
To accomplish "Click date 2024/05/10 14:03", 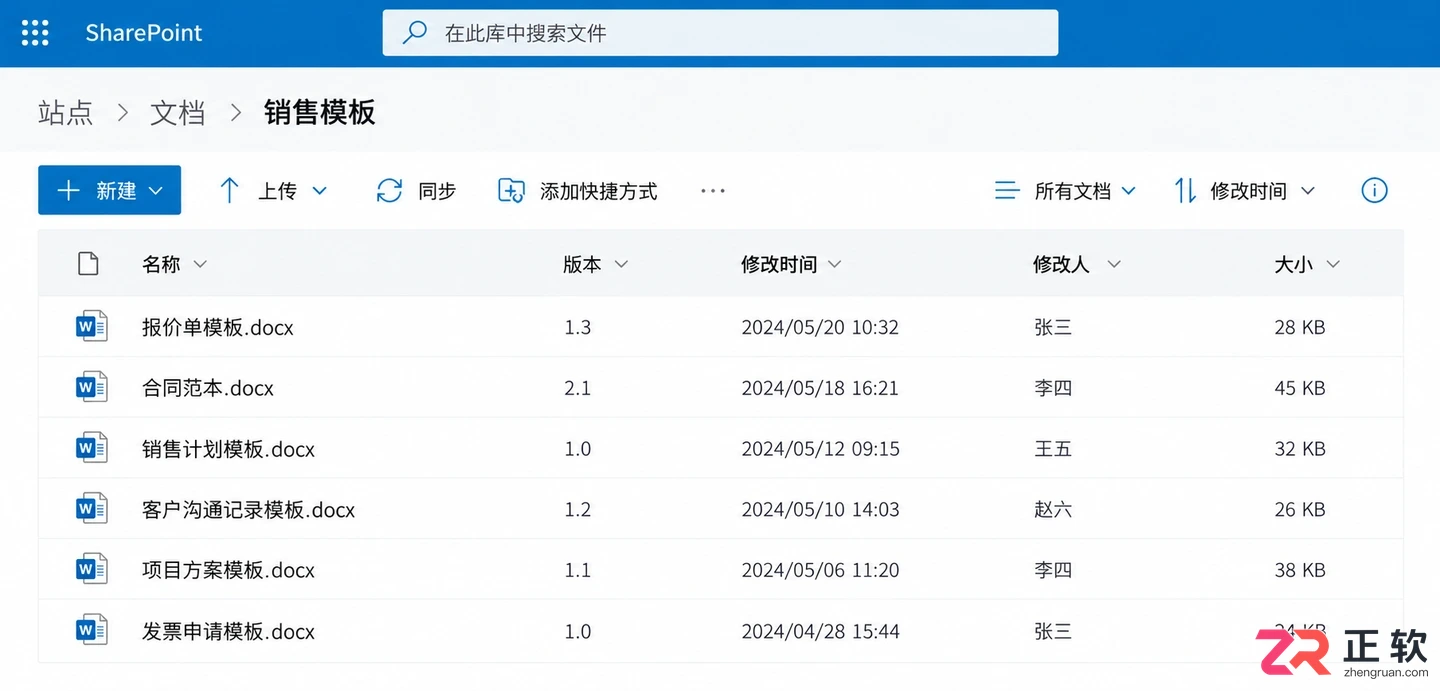I will 820,510.
